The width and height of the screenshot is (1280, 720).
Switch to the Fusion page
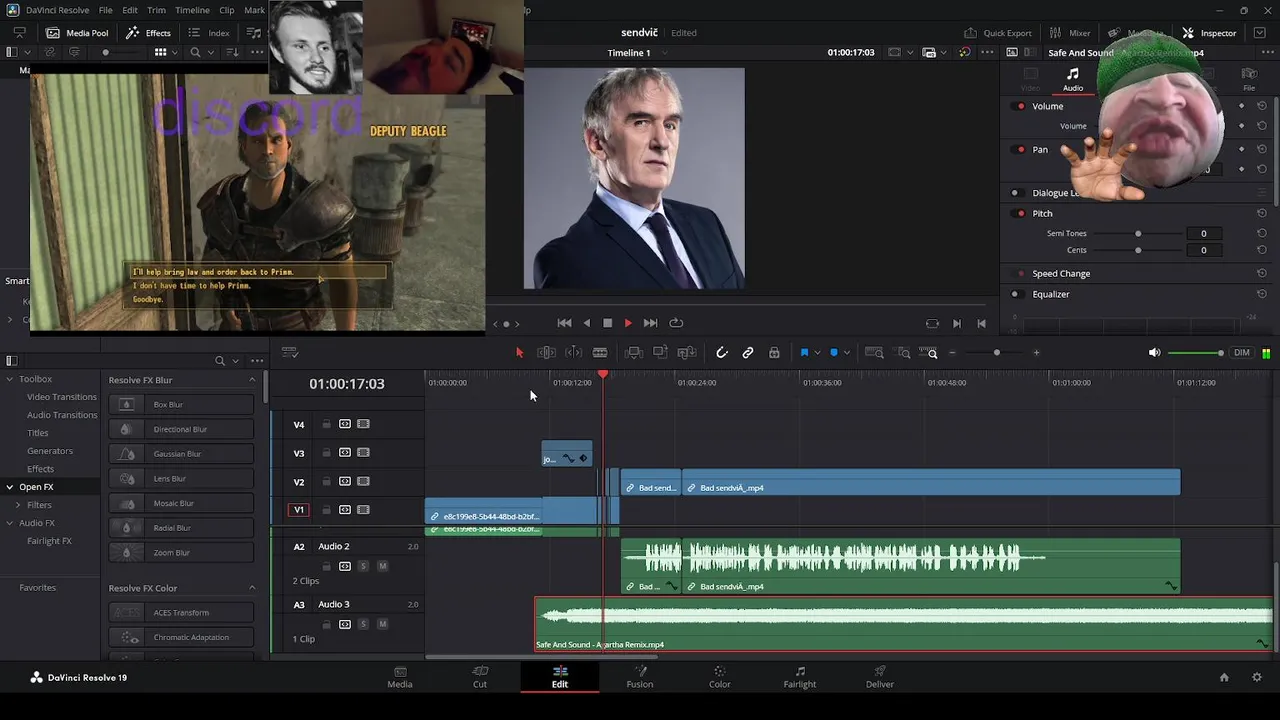pos(640,677)
